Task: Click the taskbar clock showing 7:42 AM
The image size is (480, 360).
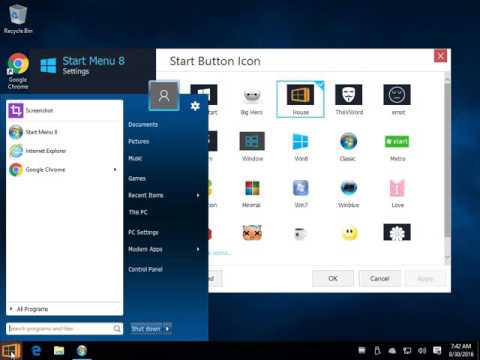Action: (x=461, y=350)
